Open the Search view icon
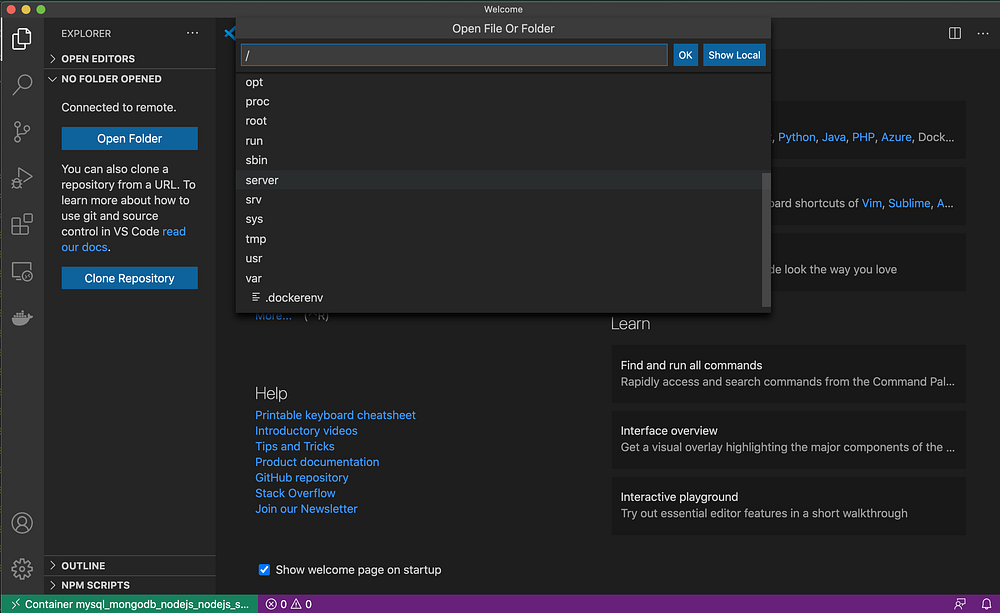Image resolution: width=1000 pixels, height=613 pixels. 22,84
